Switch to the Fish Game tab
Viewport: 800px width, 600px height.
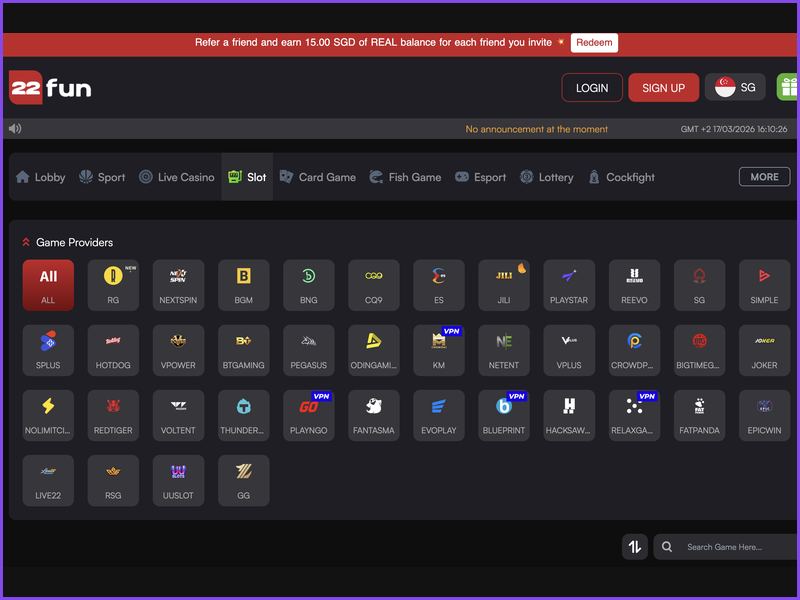(406, 177)
